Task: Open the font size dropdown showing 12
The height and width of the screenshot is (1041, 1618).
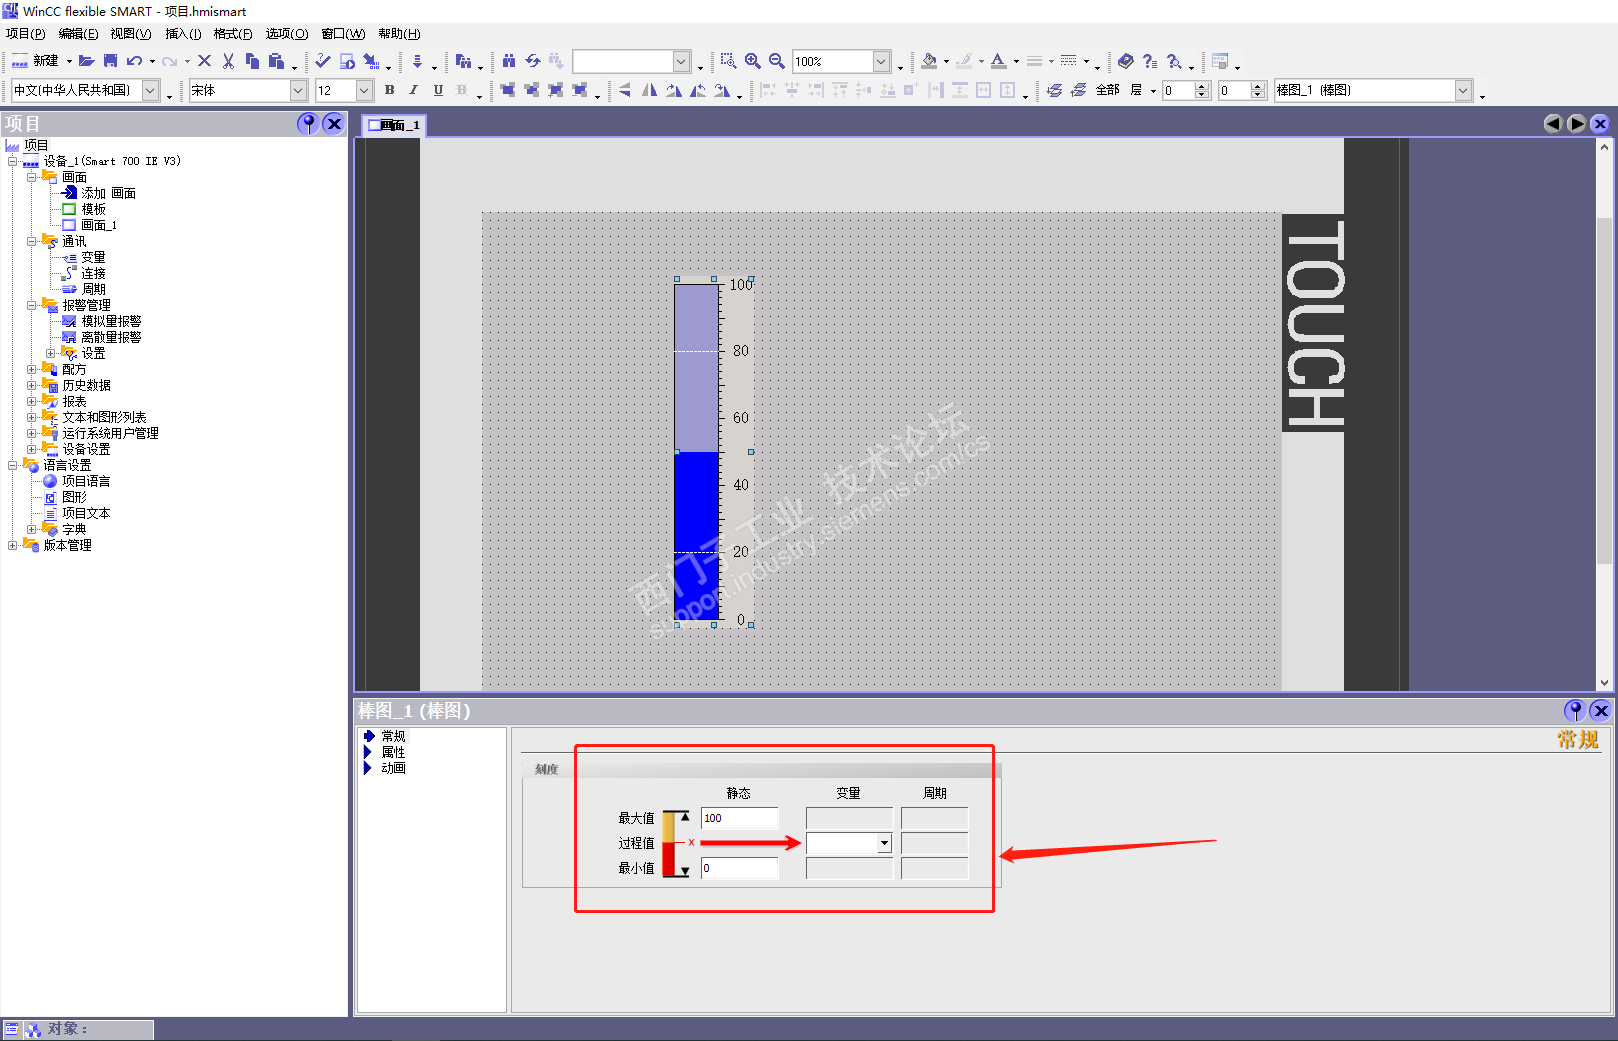Action: click(x=364, y=90)
